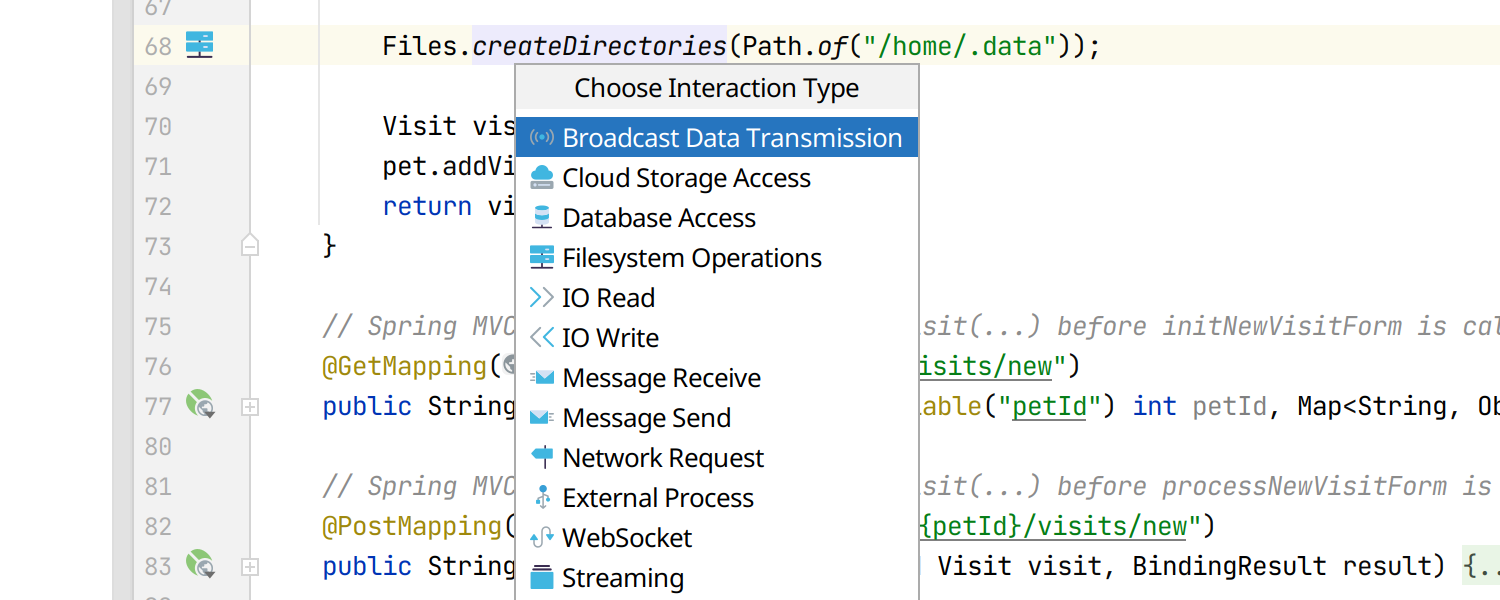Click the web endpoint gutter icon on line 83
Viewport: 1500px width, 600px height.
tap(200, 565)
